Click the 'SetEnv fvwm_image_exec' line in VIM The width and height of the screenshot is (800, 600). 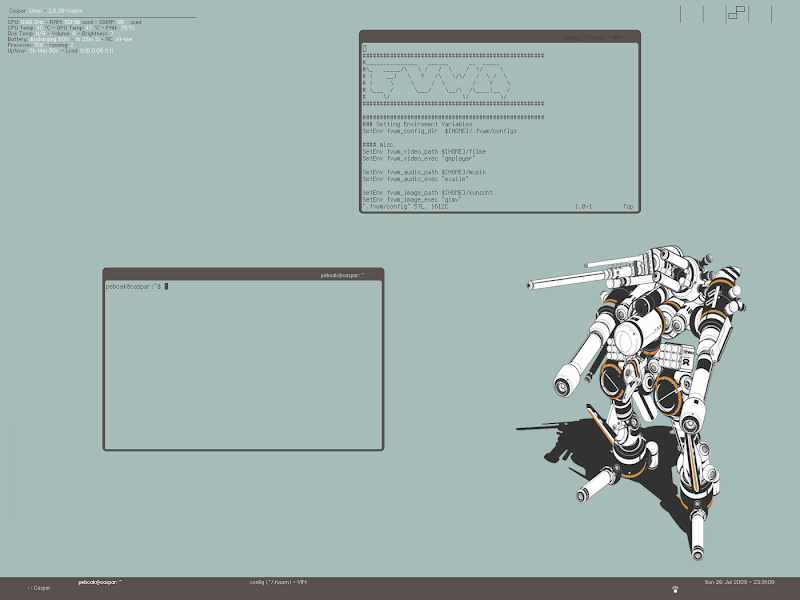point(412,200)
